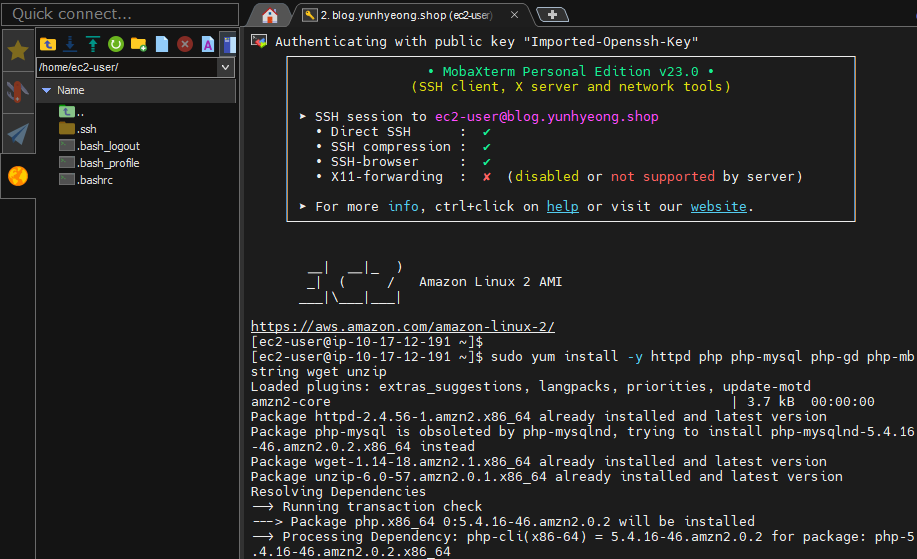Delete selected files red X icon
917x559 pixels.
[x=185, y=44]
